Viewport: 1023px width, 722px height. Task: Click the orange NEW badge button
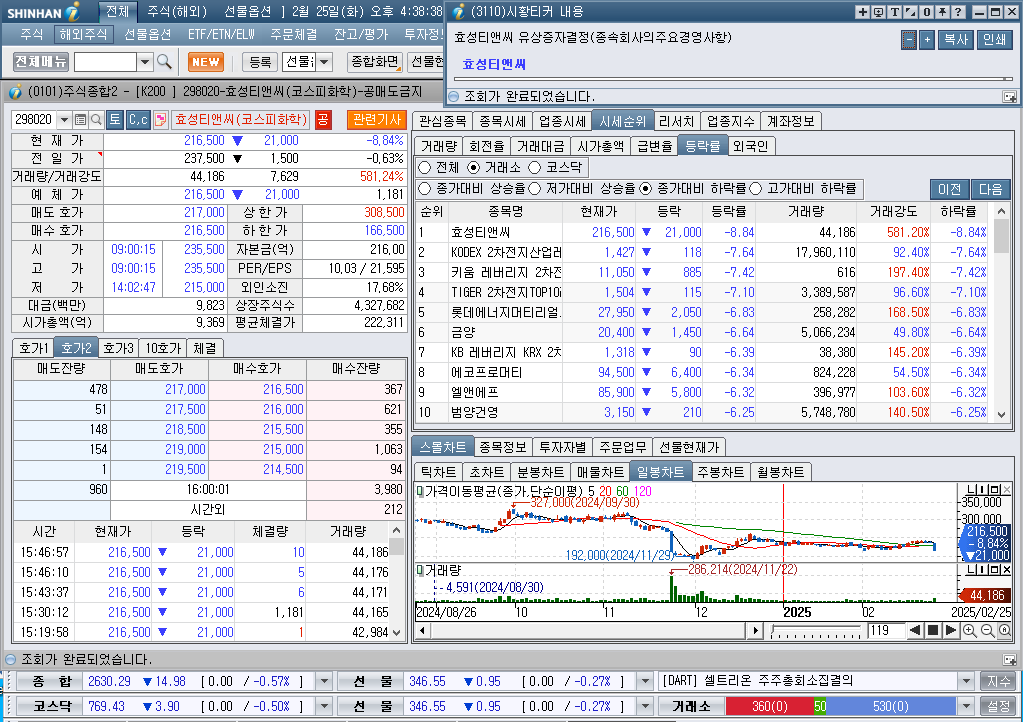click(206, 62)
